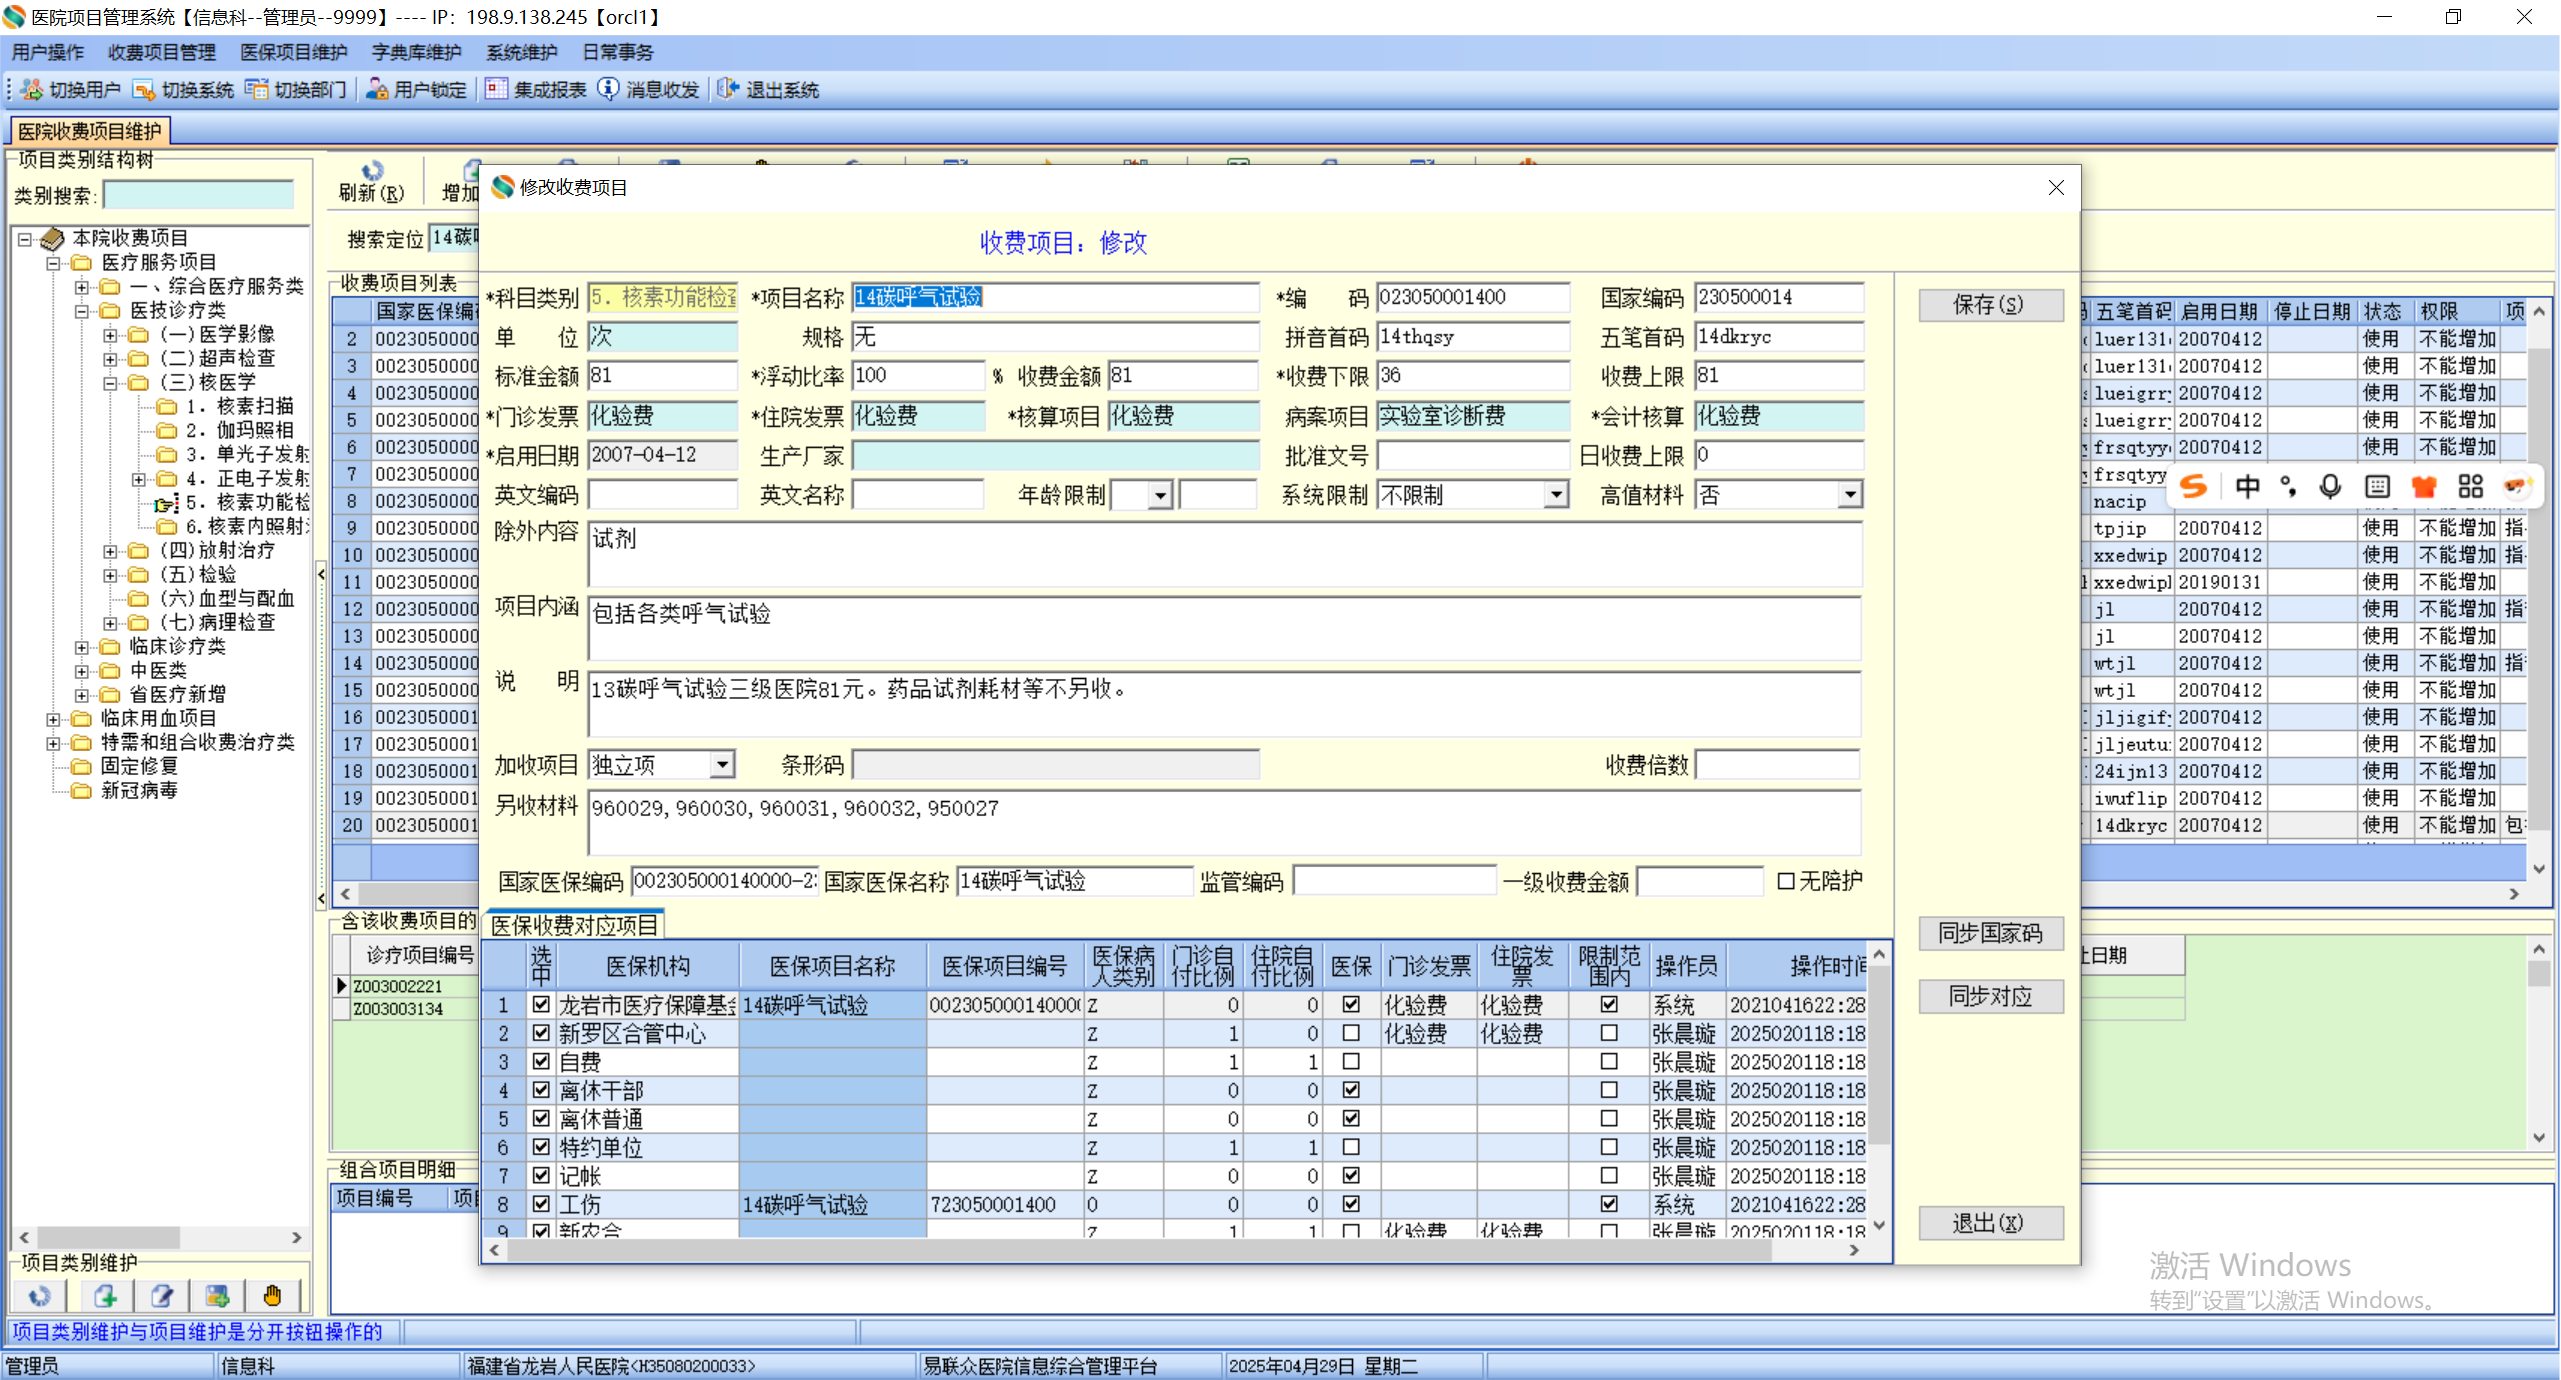This screenshot has height=1380, width=2561.
Task: Toggle 医保 checkbox in 自费 row
Action: (1351, 1061)
